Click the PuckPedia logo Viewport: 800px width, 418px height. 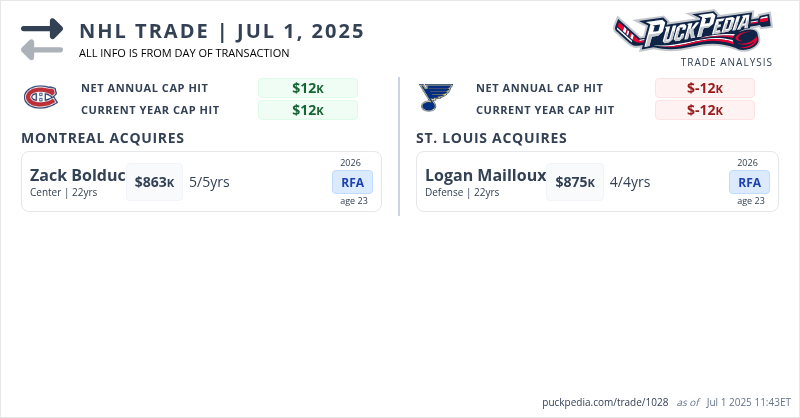coord(693,32)
